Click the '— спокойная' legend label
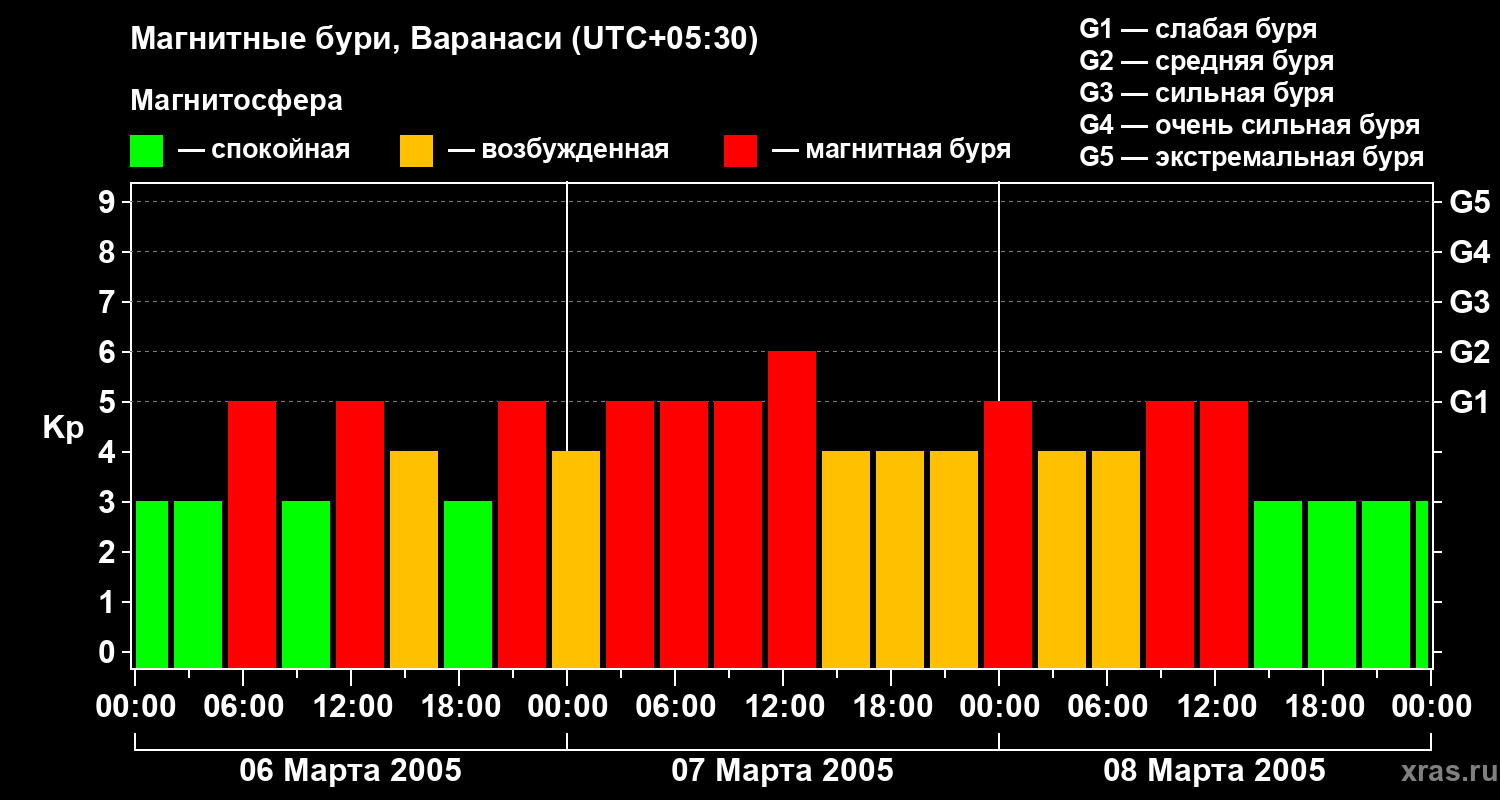The height and width of the screenshot is (800, 1500). click(x=264, y=151)
